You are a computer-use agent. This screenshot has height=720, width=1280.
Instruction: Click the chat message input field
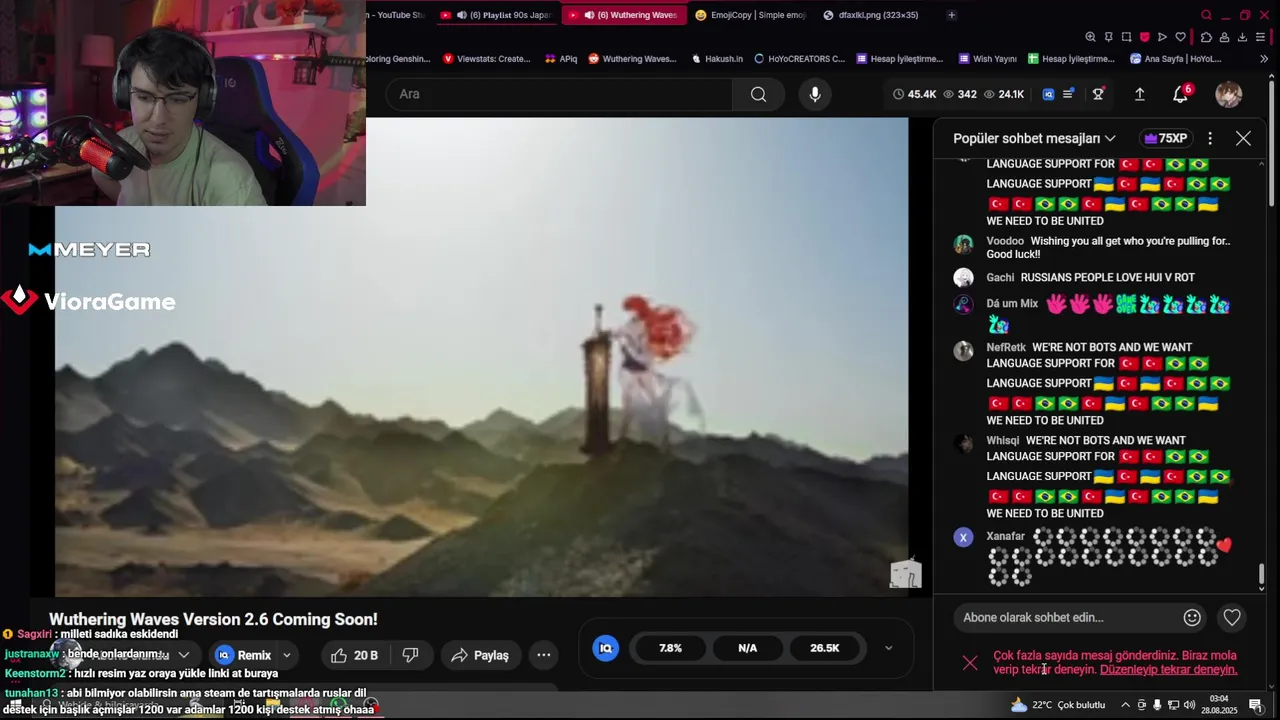1065,618
